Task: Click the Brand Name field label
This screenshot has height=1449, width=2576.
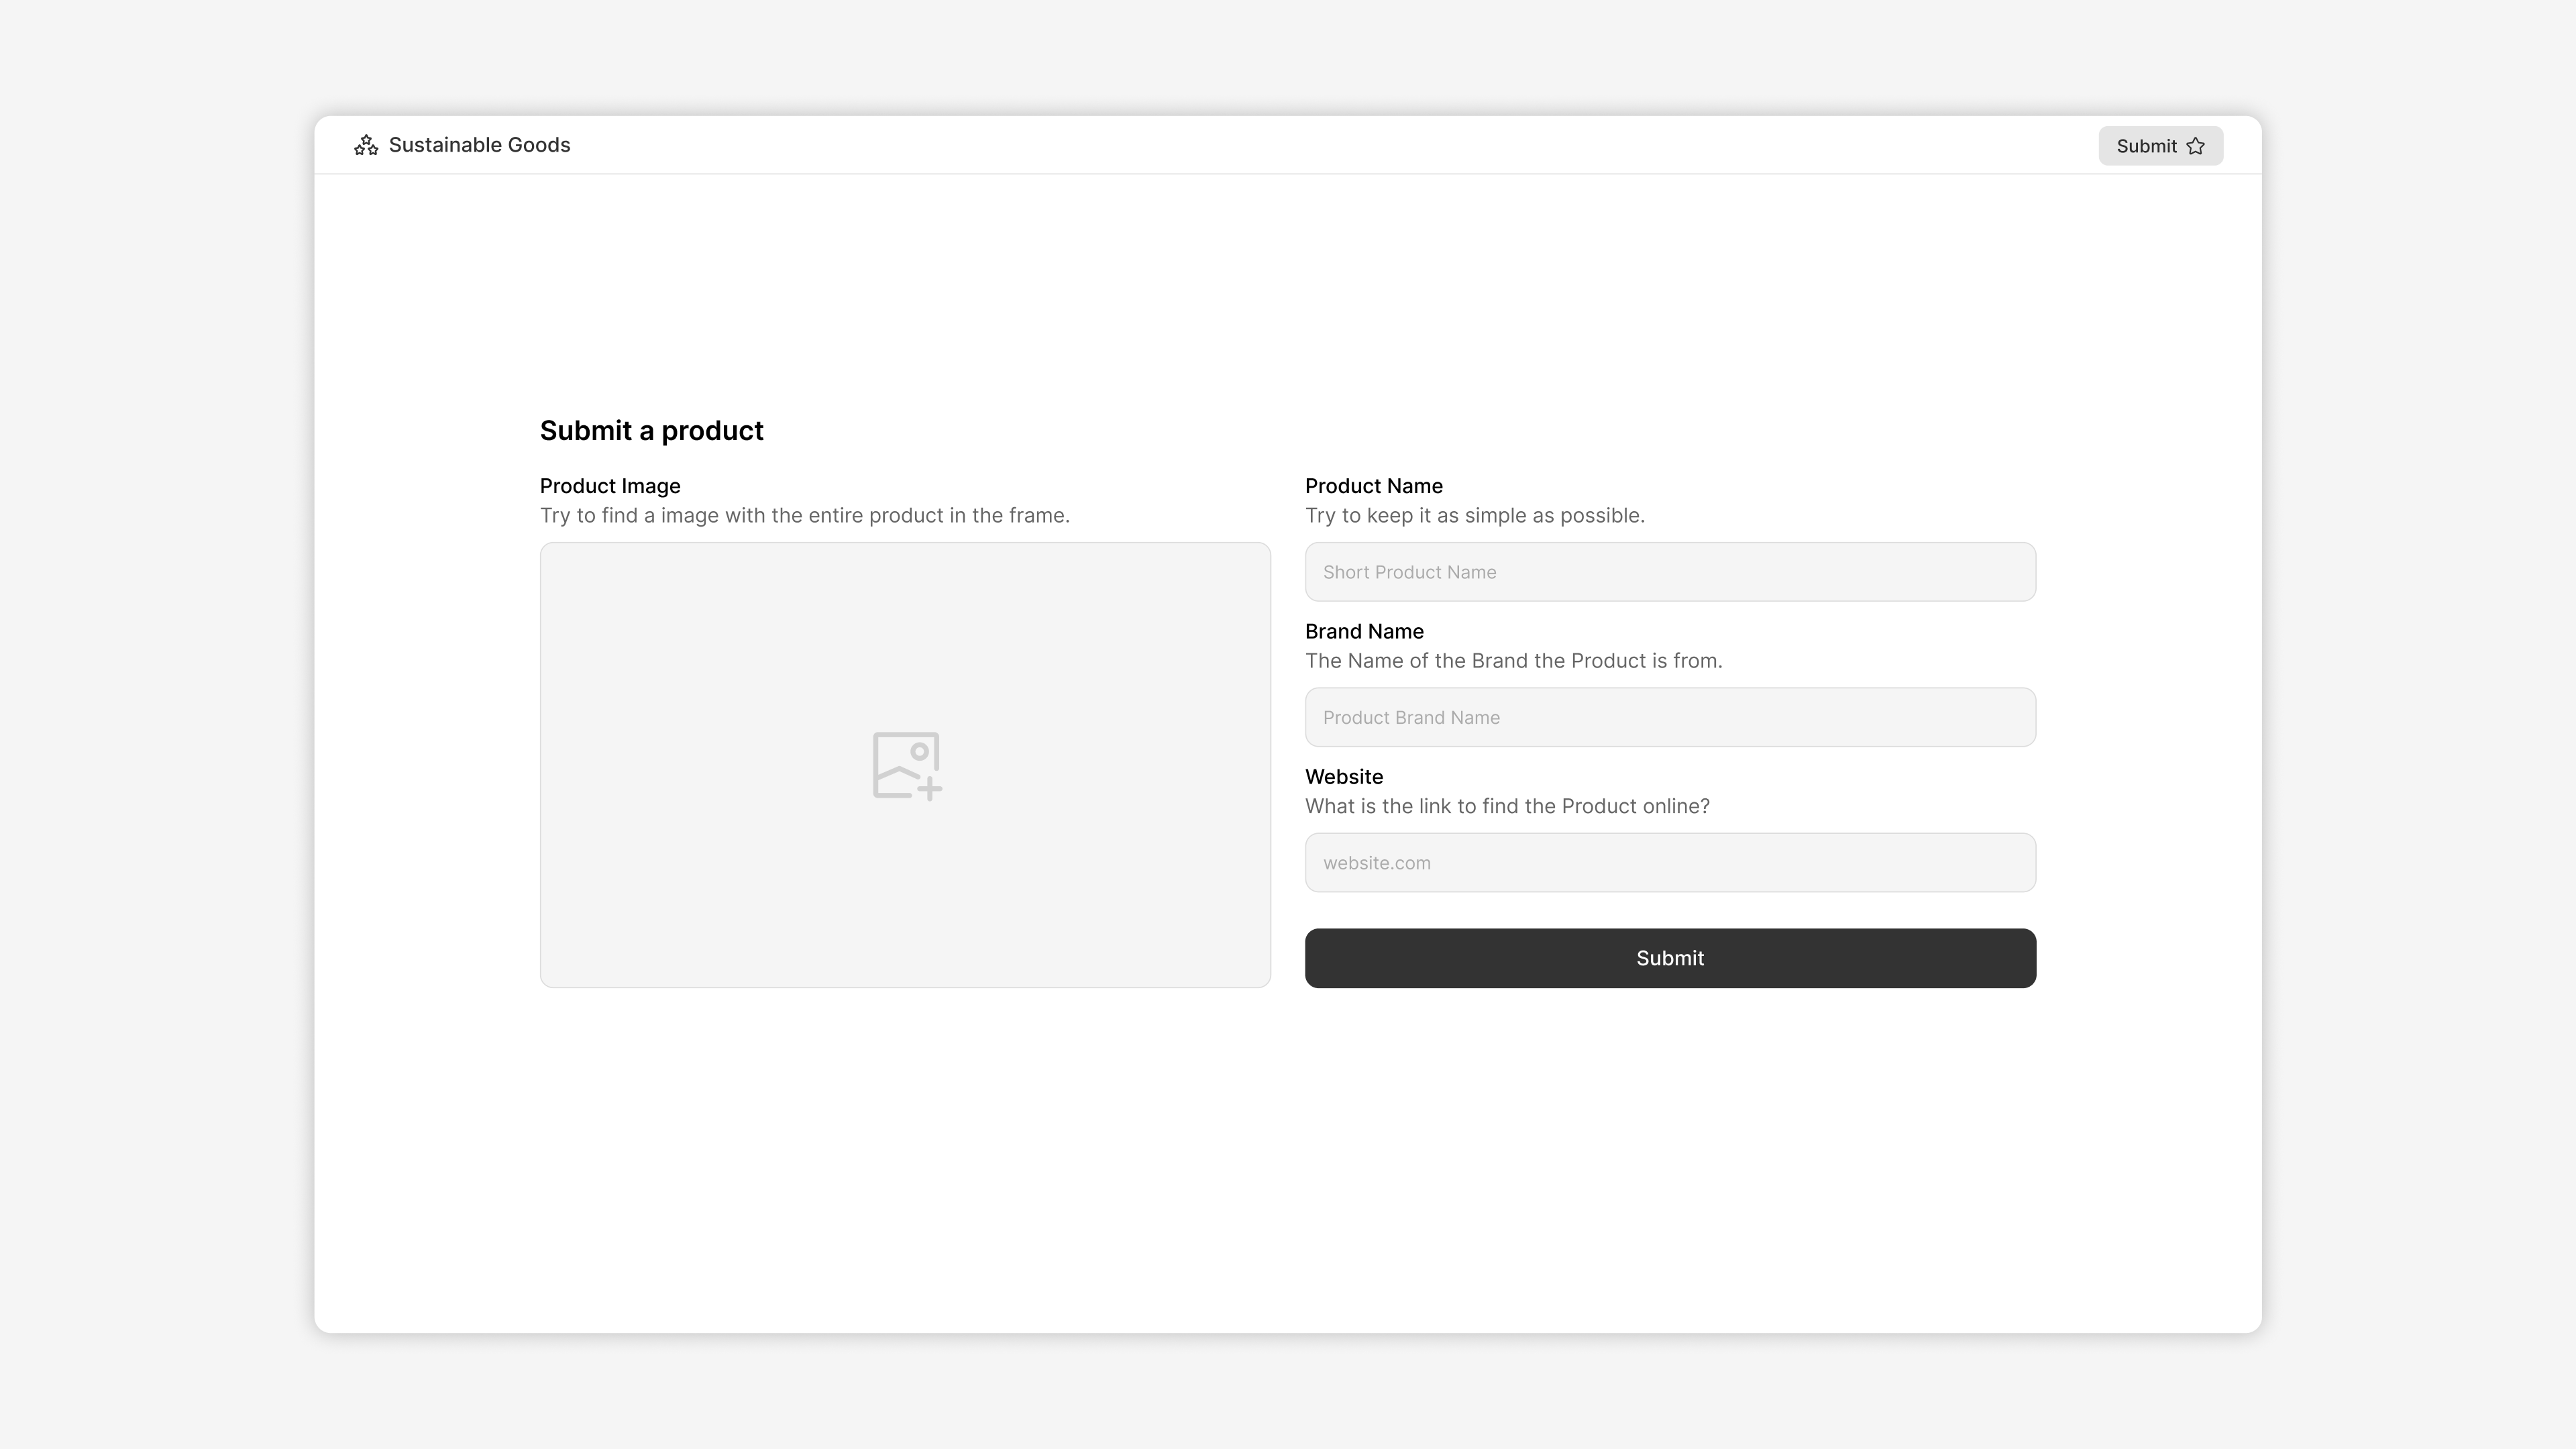Action: pyautogui.click(x=1364, y=631)
